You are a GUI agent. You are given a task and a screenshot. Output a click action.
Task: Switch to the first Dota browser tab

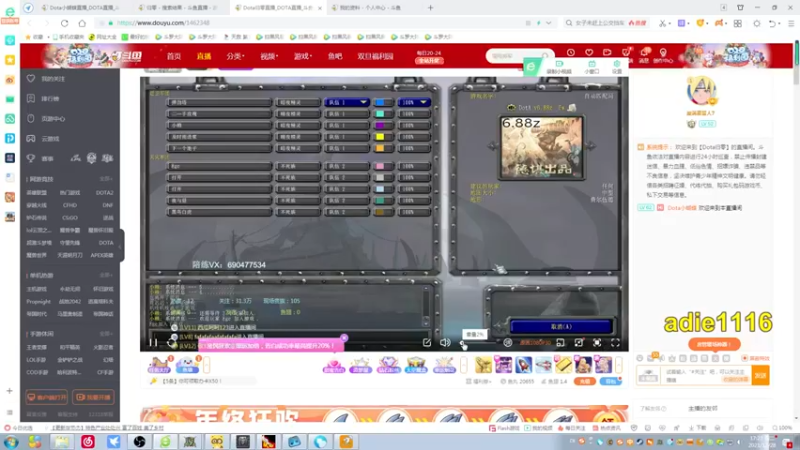82,8
